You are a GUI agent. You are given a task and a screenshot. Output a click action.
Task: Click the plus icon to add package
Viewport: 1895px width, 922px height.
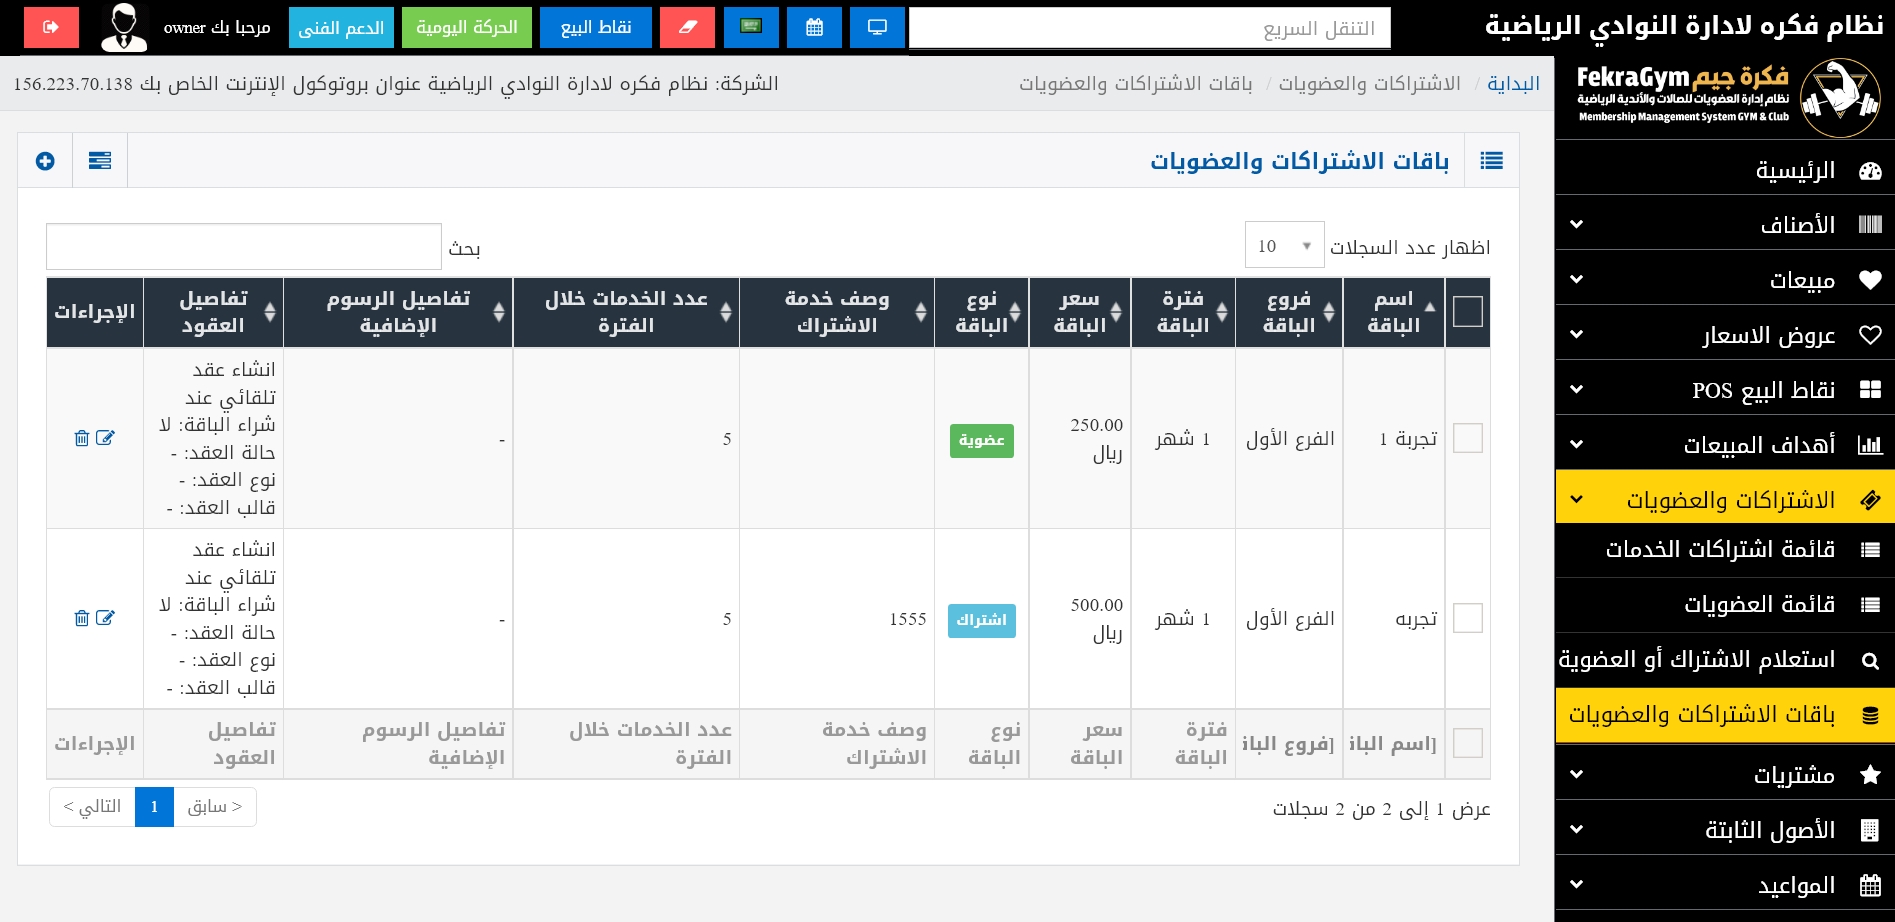point(45,161)
